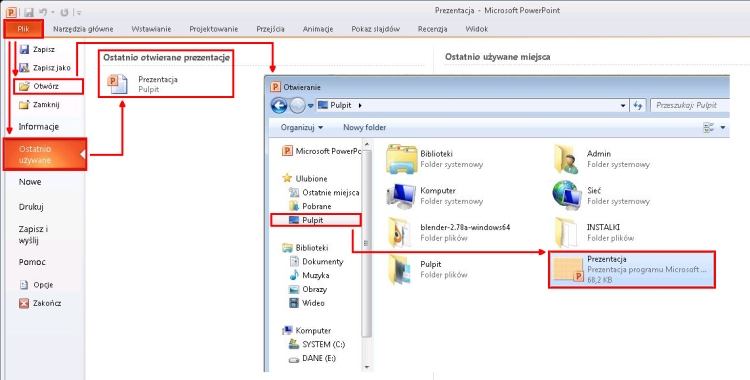Image resolution: width=750 pixels, height=380 pixels.
Task: Expand the address bar history dropdown
Action: click(x=622, y=105)
